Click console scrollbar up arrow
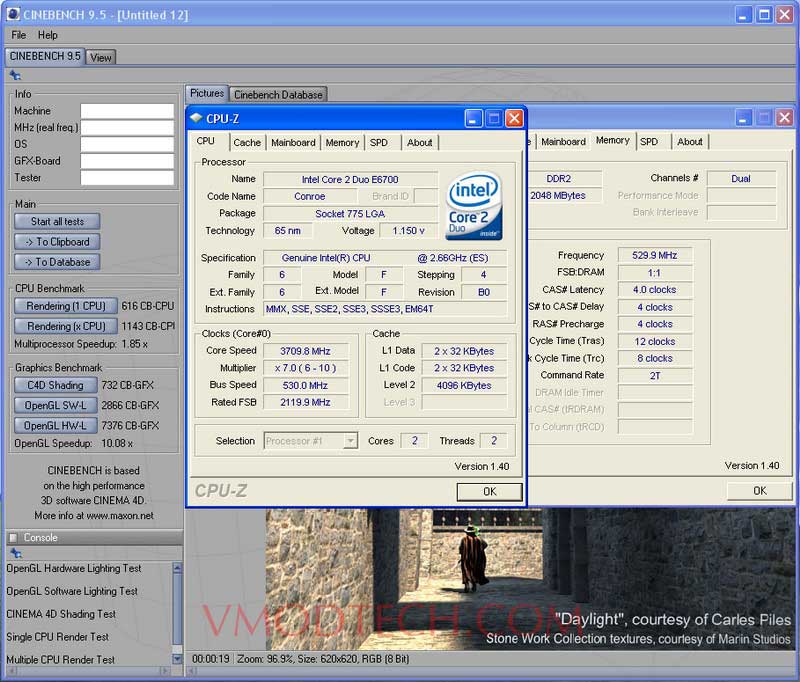Viewport: 800px width, 682px height. [177, 567]
